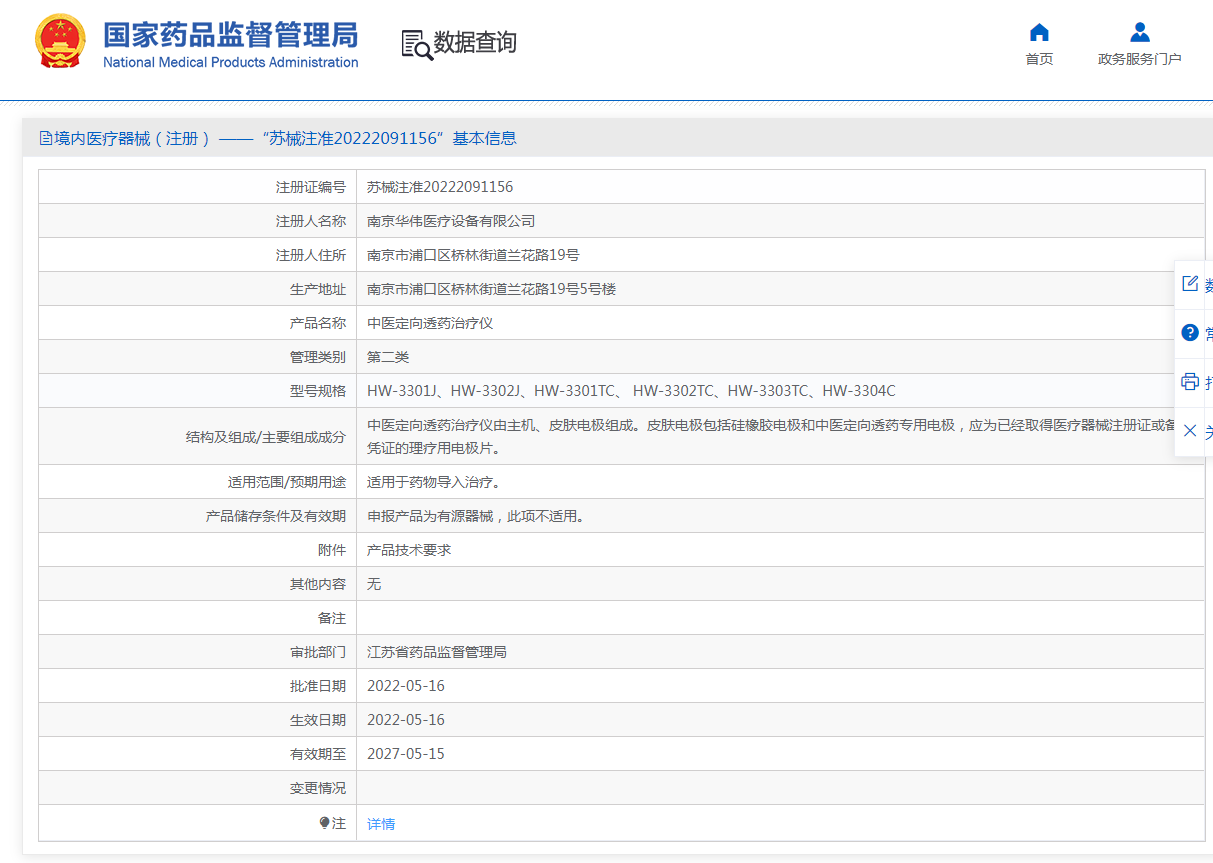1213x863 pixels.
Task: Click the 变更情况 label
Action: [318, 788]
